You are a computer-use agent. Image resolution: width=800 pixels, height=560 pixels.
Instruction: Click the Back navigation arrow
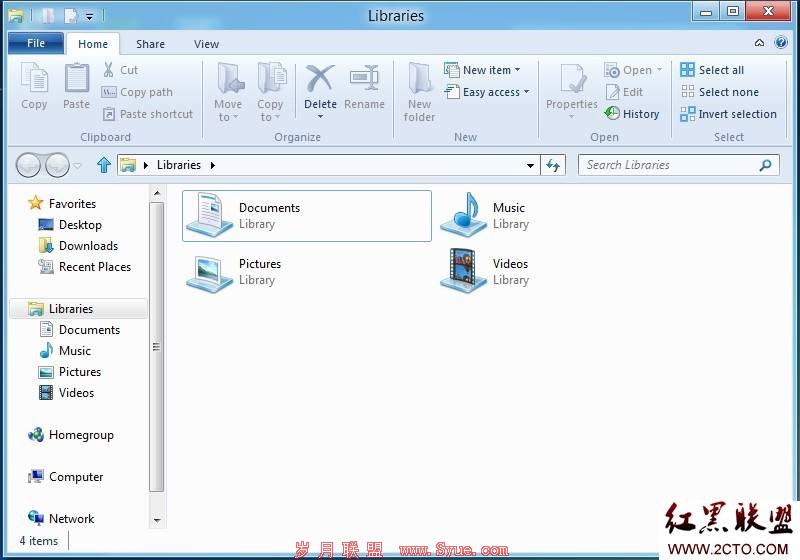click(28, 165)
